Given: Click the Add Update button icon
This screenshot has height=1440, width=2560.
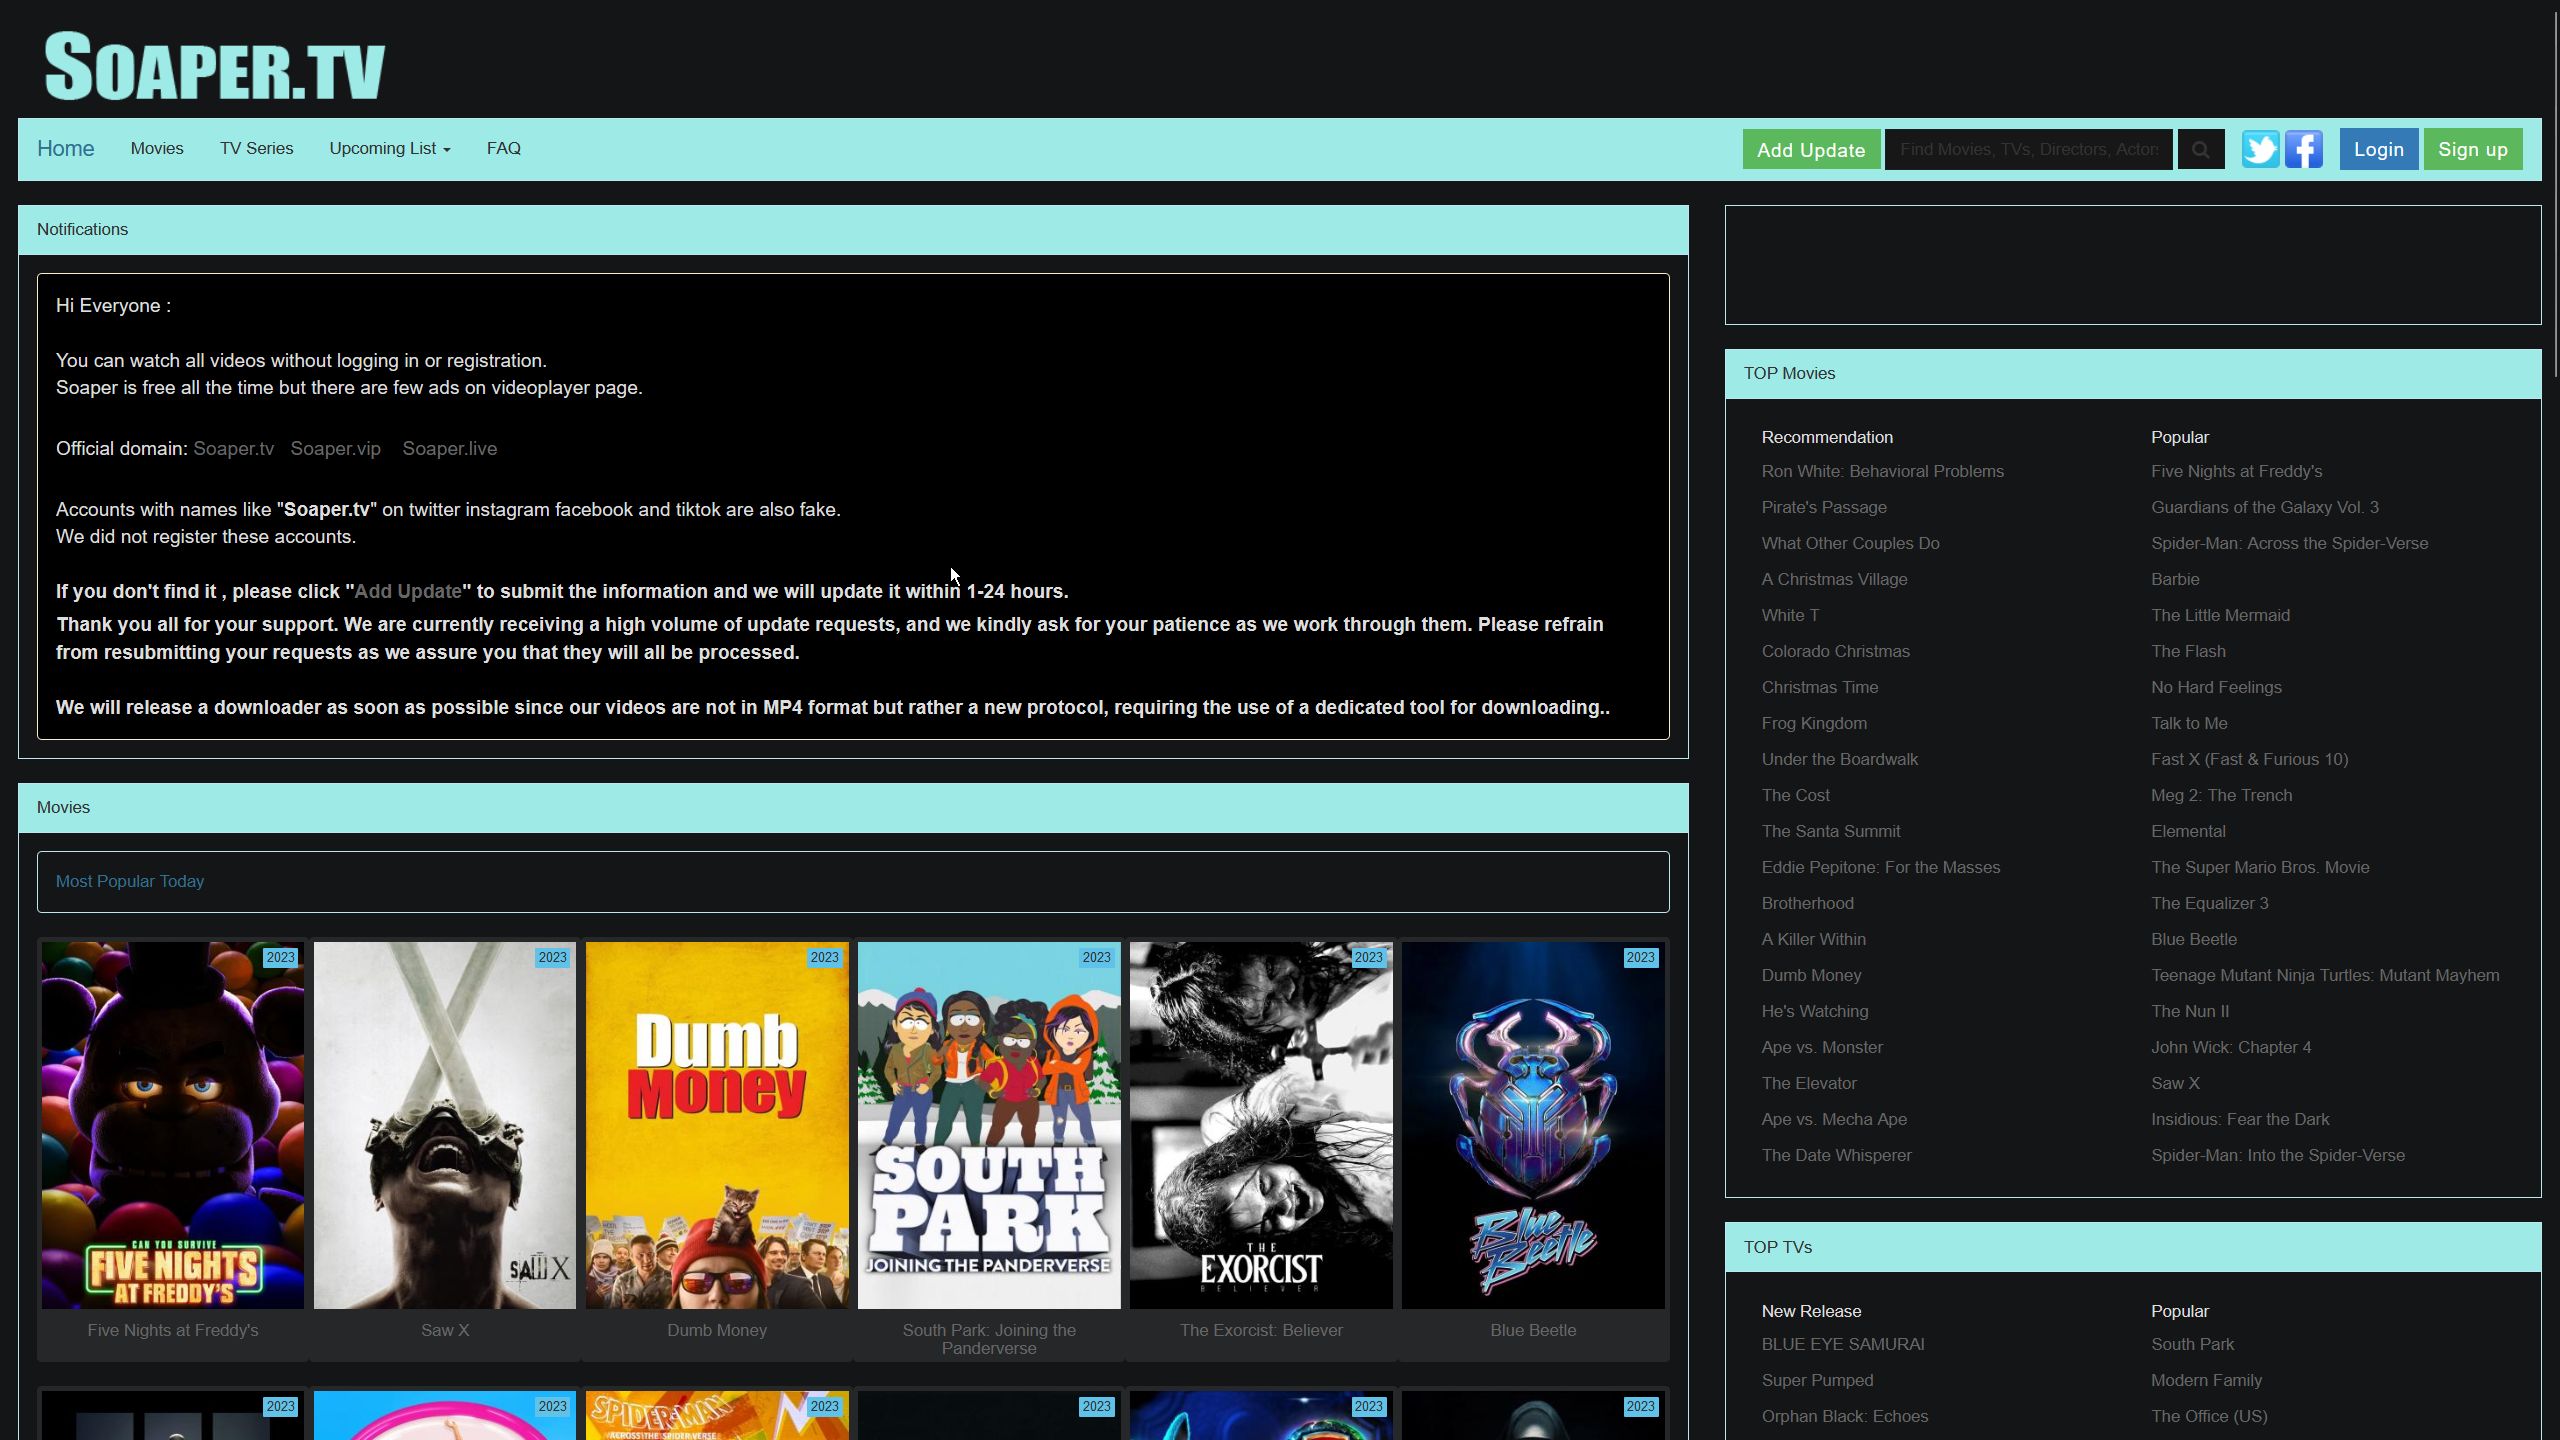Looking at the screenshot, I should point(1811,149).
